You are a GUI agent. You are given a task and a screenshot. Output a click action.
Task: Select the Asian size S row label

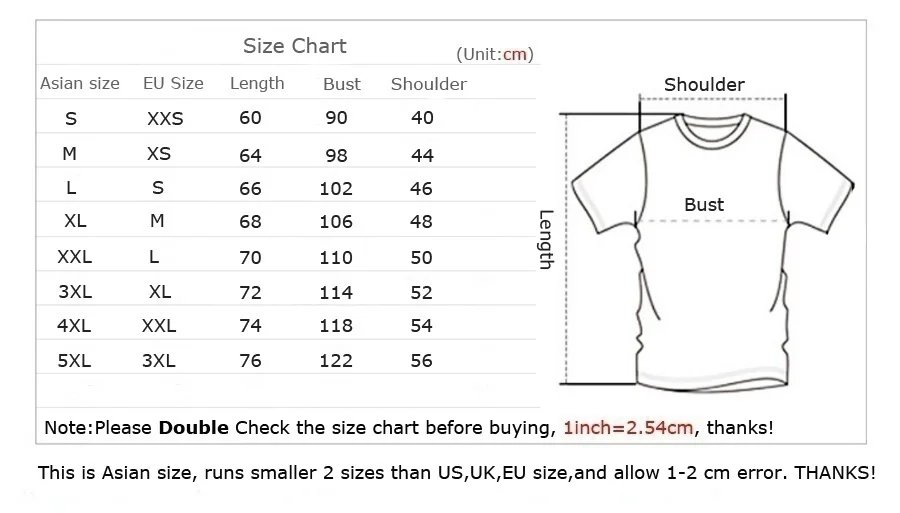pos(71,119)
